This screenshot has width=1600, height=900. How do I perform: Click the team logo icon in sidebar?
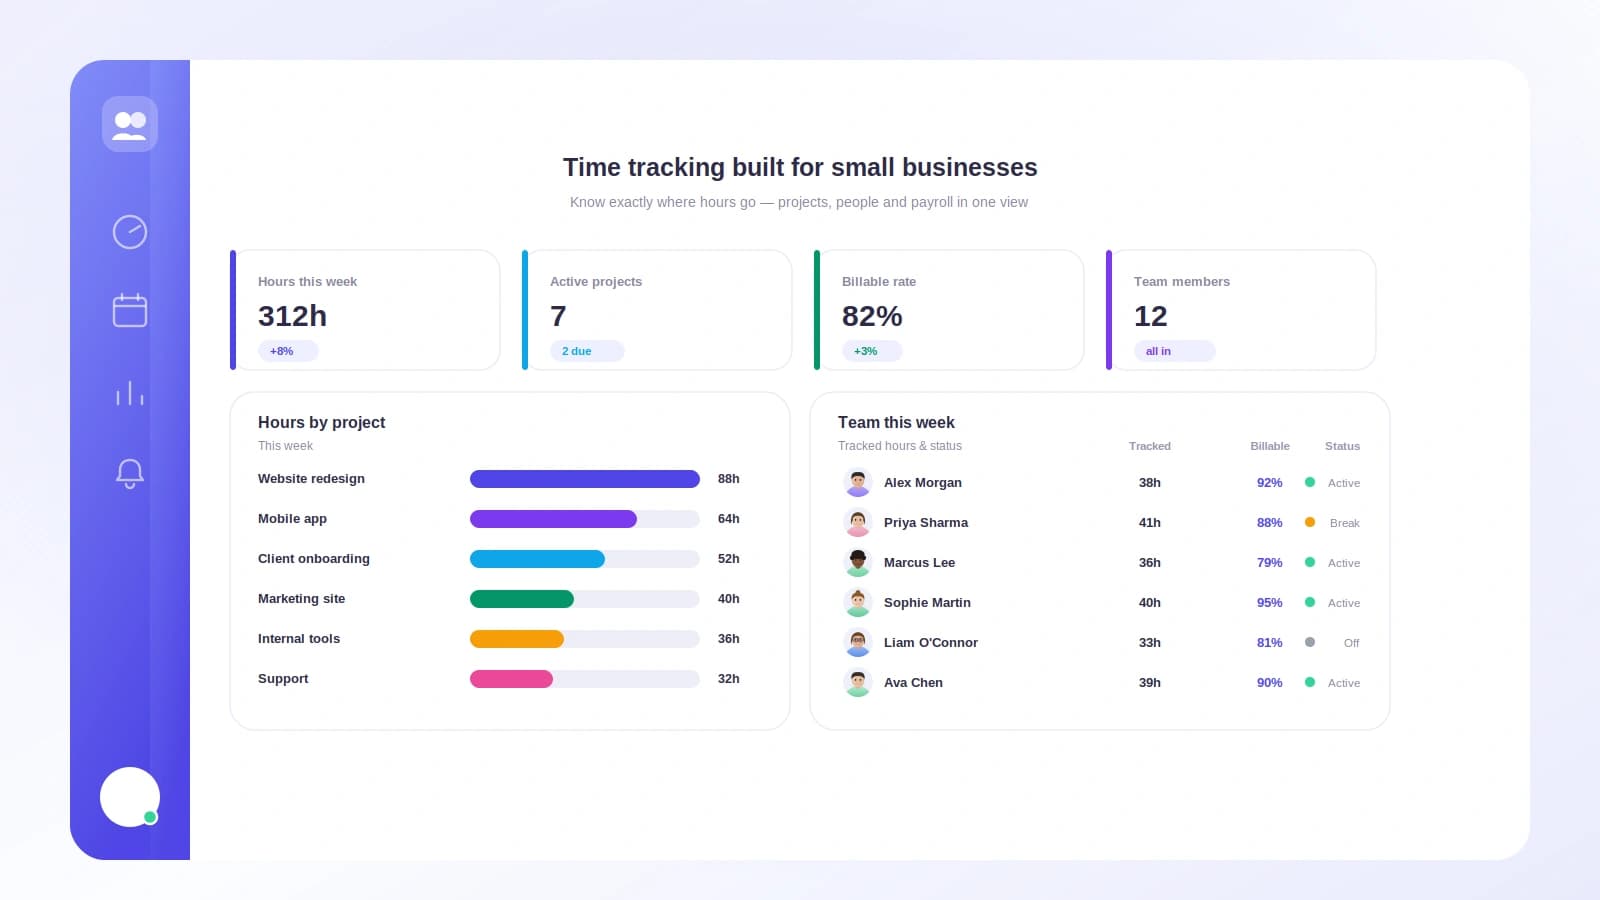click(x=130, y=124)
